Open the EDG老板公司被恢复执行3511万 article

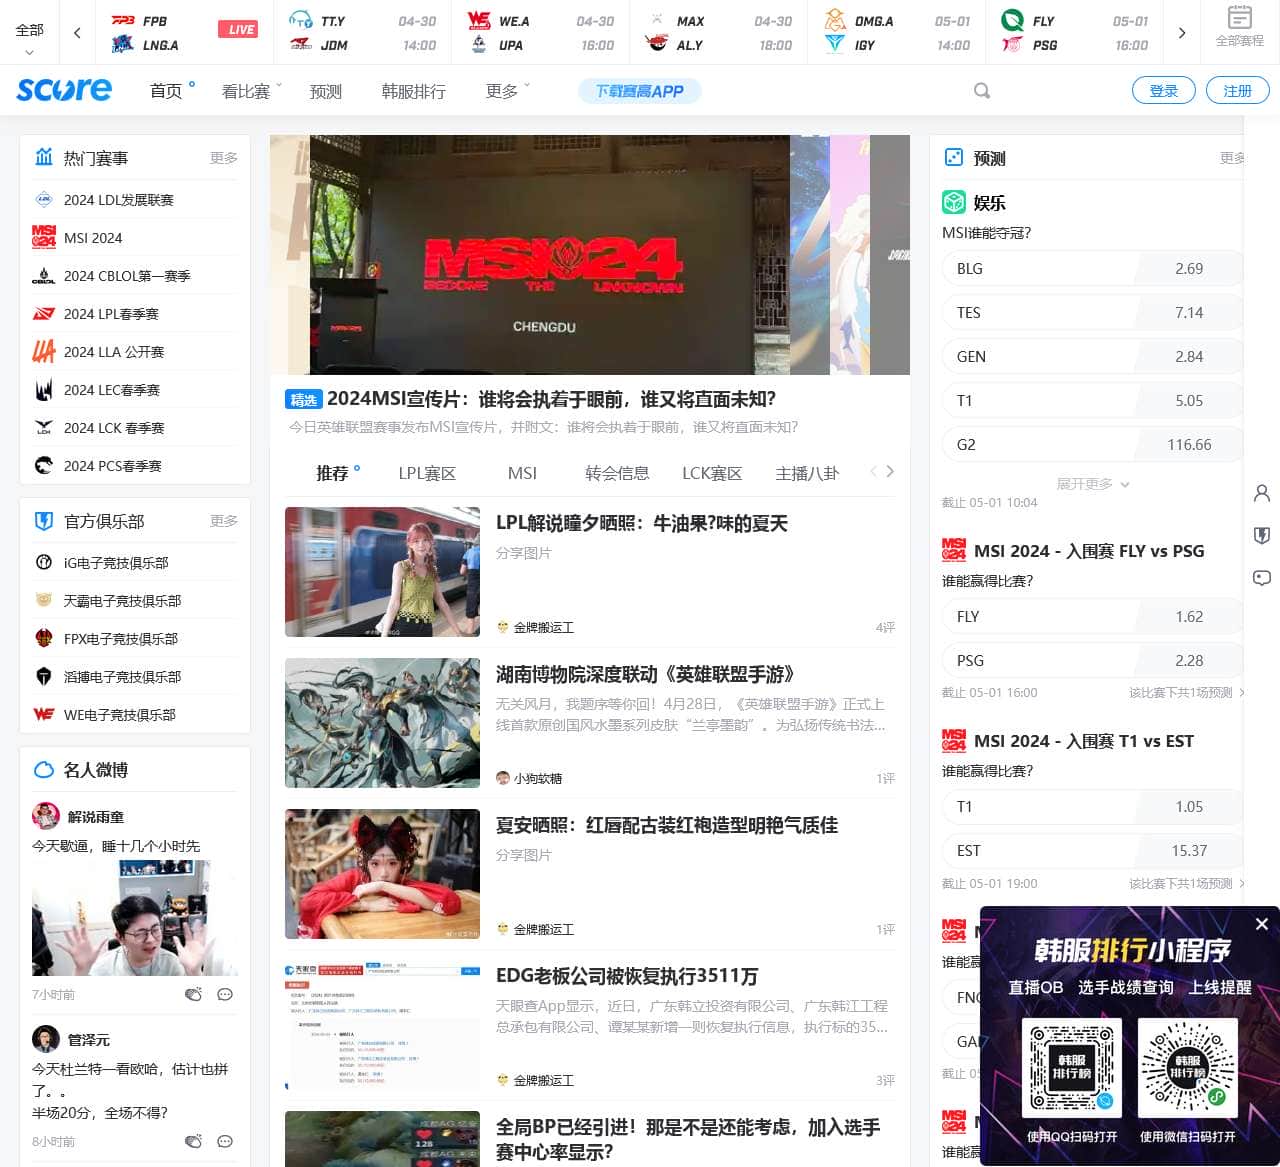pyautogui.click(x=627, y=976)
